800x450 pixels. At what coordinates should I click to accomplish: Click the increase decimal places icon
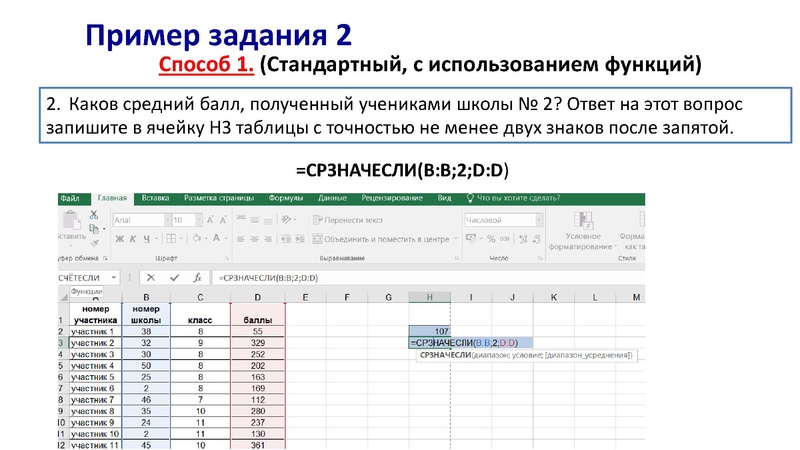tap(523, 239)
